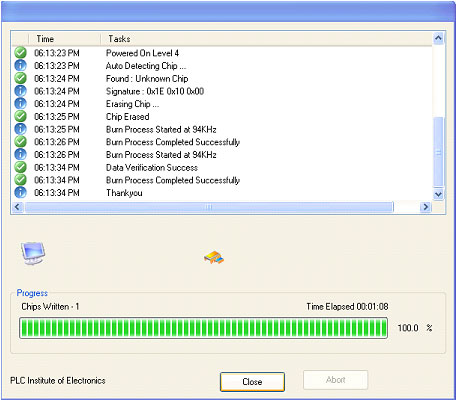Click the green check icon for Found: Unknown Chip
Screen dimensions: 457x401
coord(20,78)
